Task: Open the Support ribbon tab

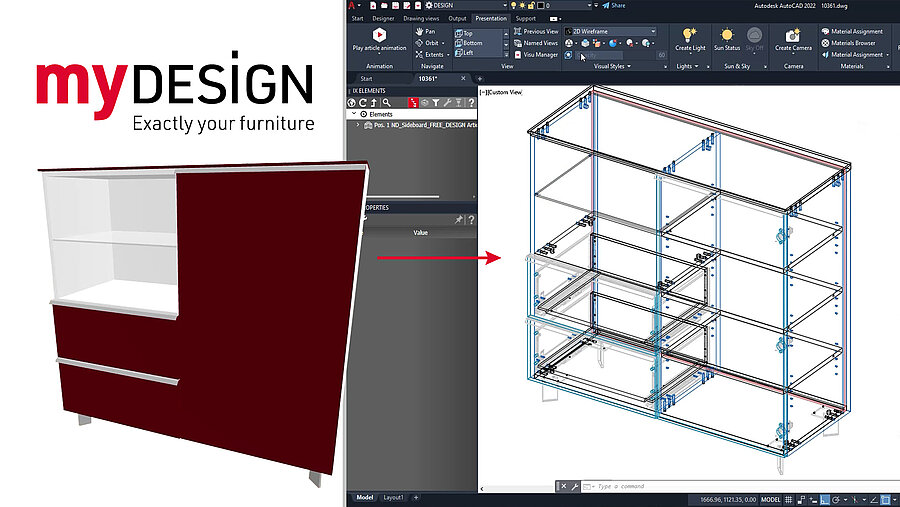Action: pos(525,18)
